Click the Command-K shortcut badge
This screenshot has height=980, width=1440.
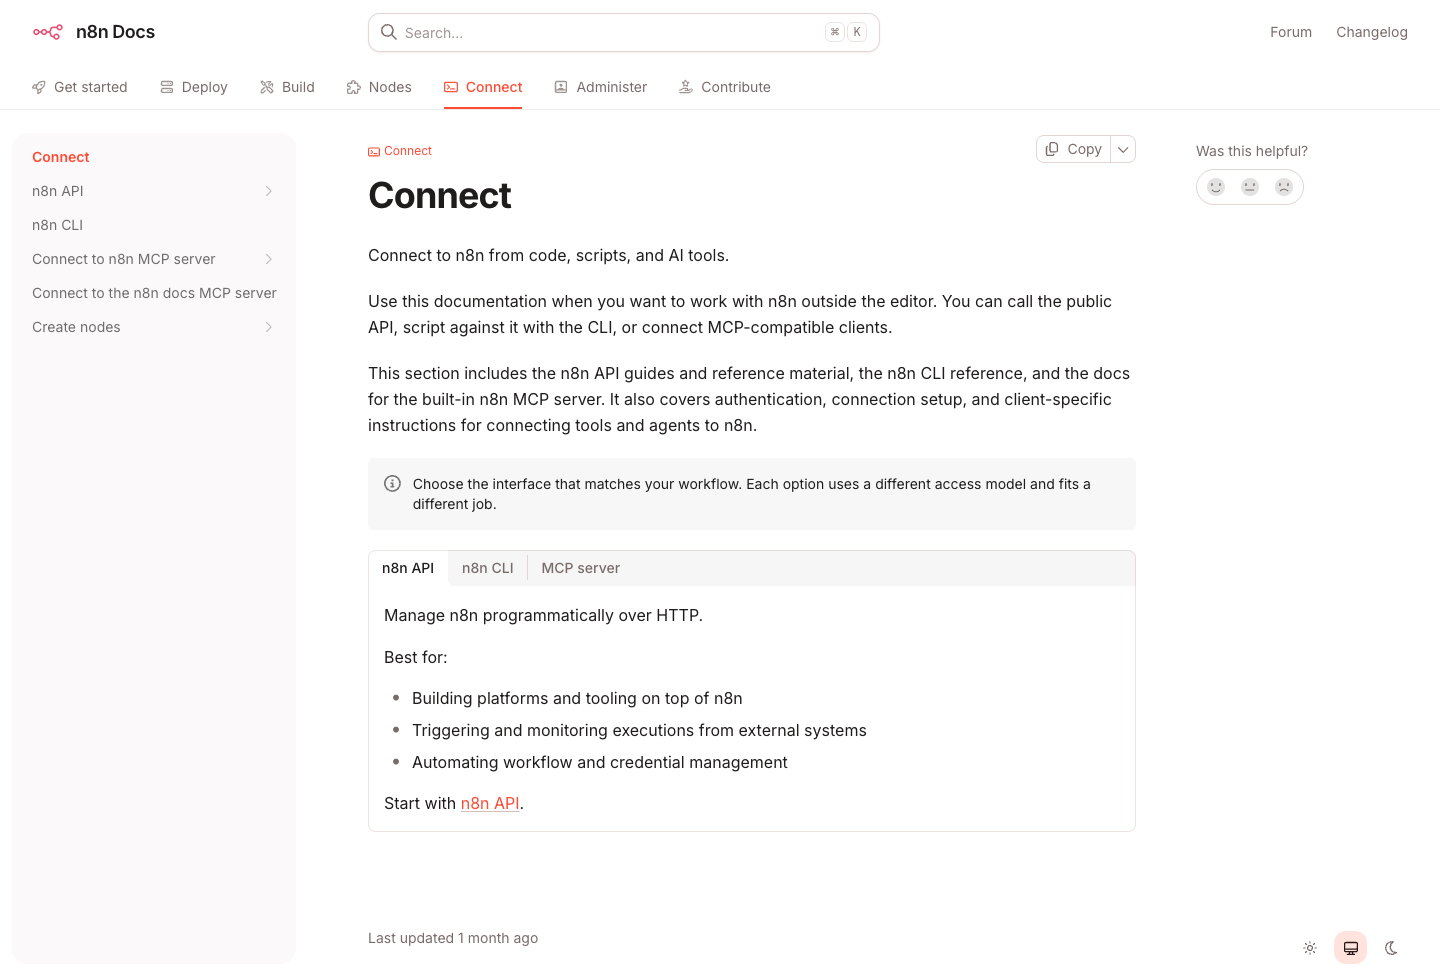click(x=846, y=32)
